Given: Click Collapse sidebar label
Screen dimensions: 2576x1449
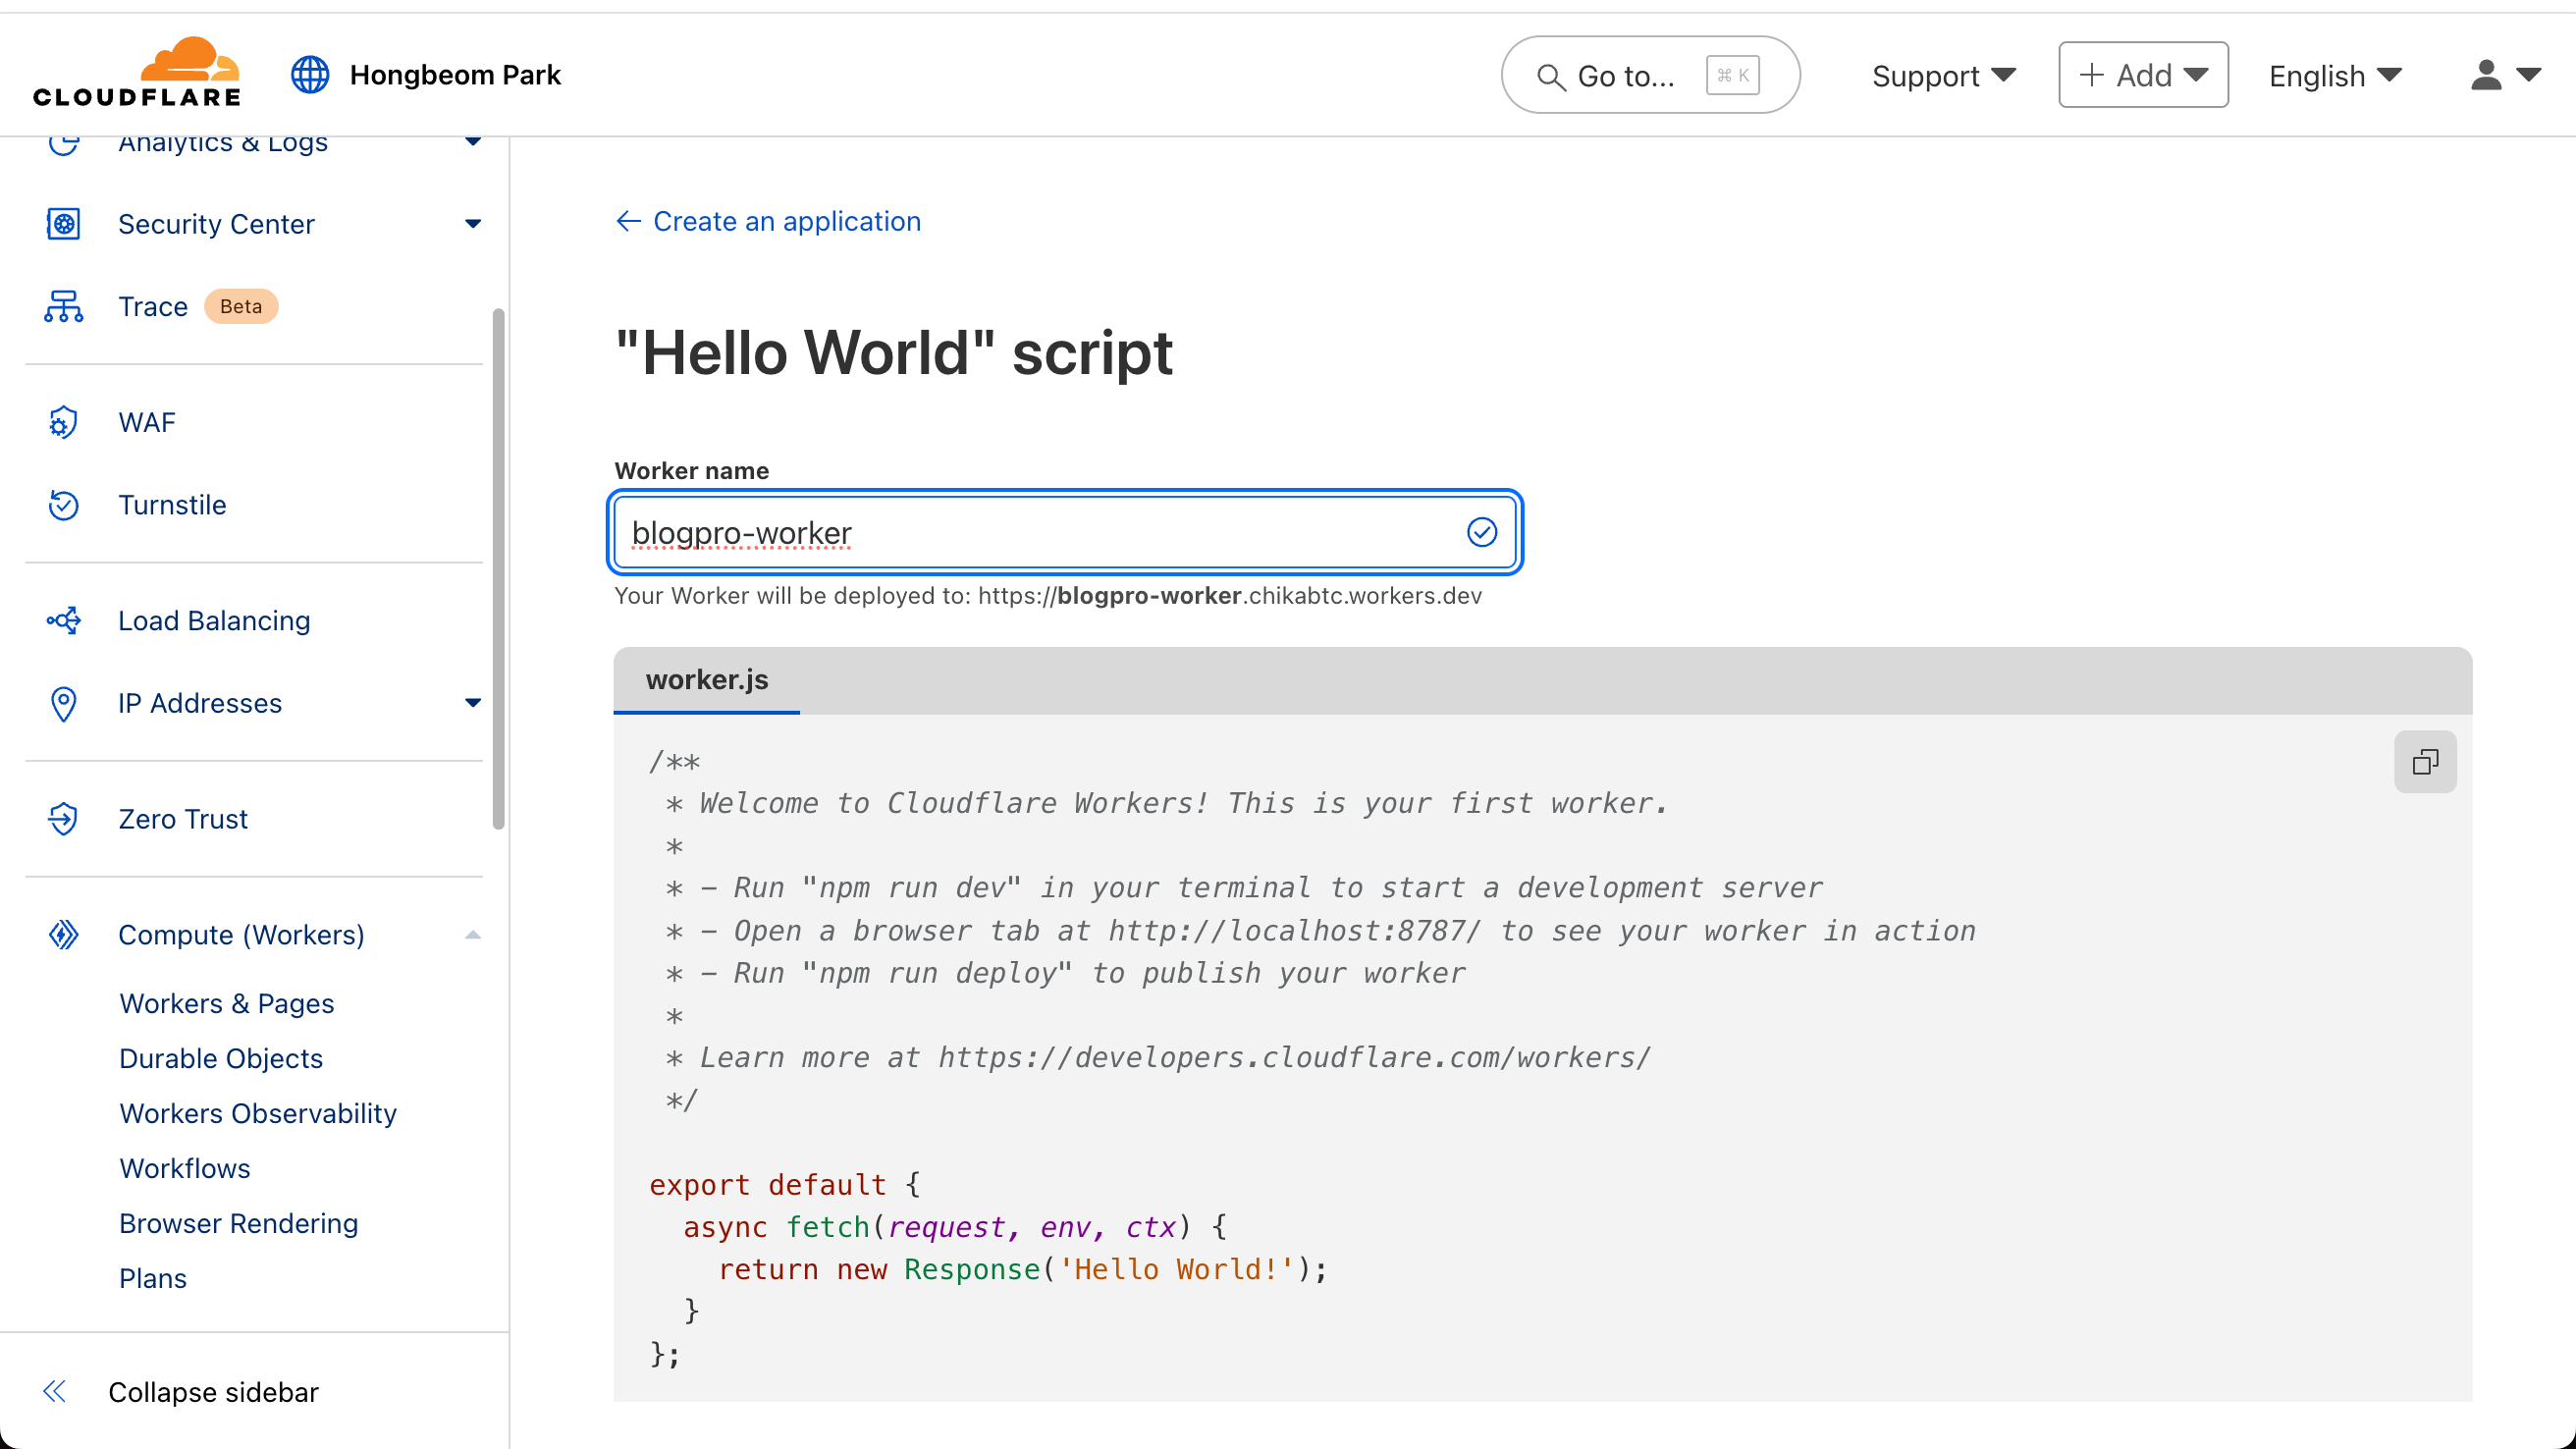Looking at the screenshot, I should [213, 1391].
